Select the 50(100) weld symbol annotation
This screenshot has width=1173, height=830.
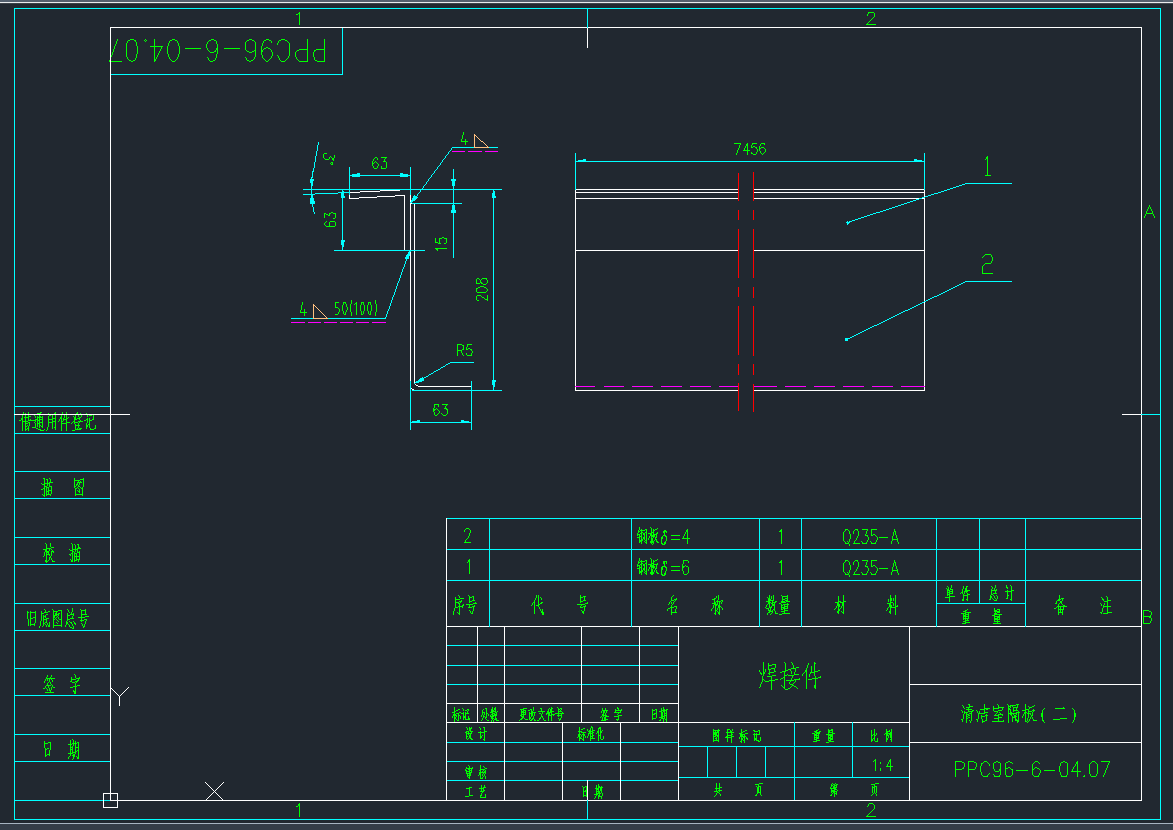pos(355,308)
